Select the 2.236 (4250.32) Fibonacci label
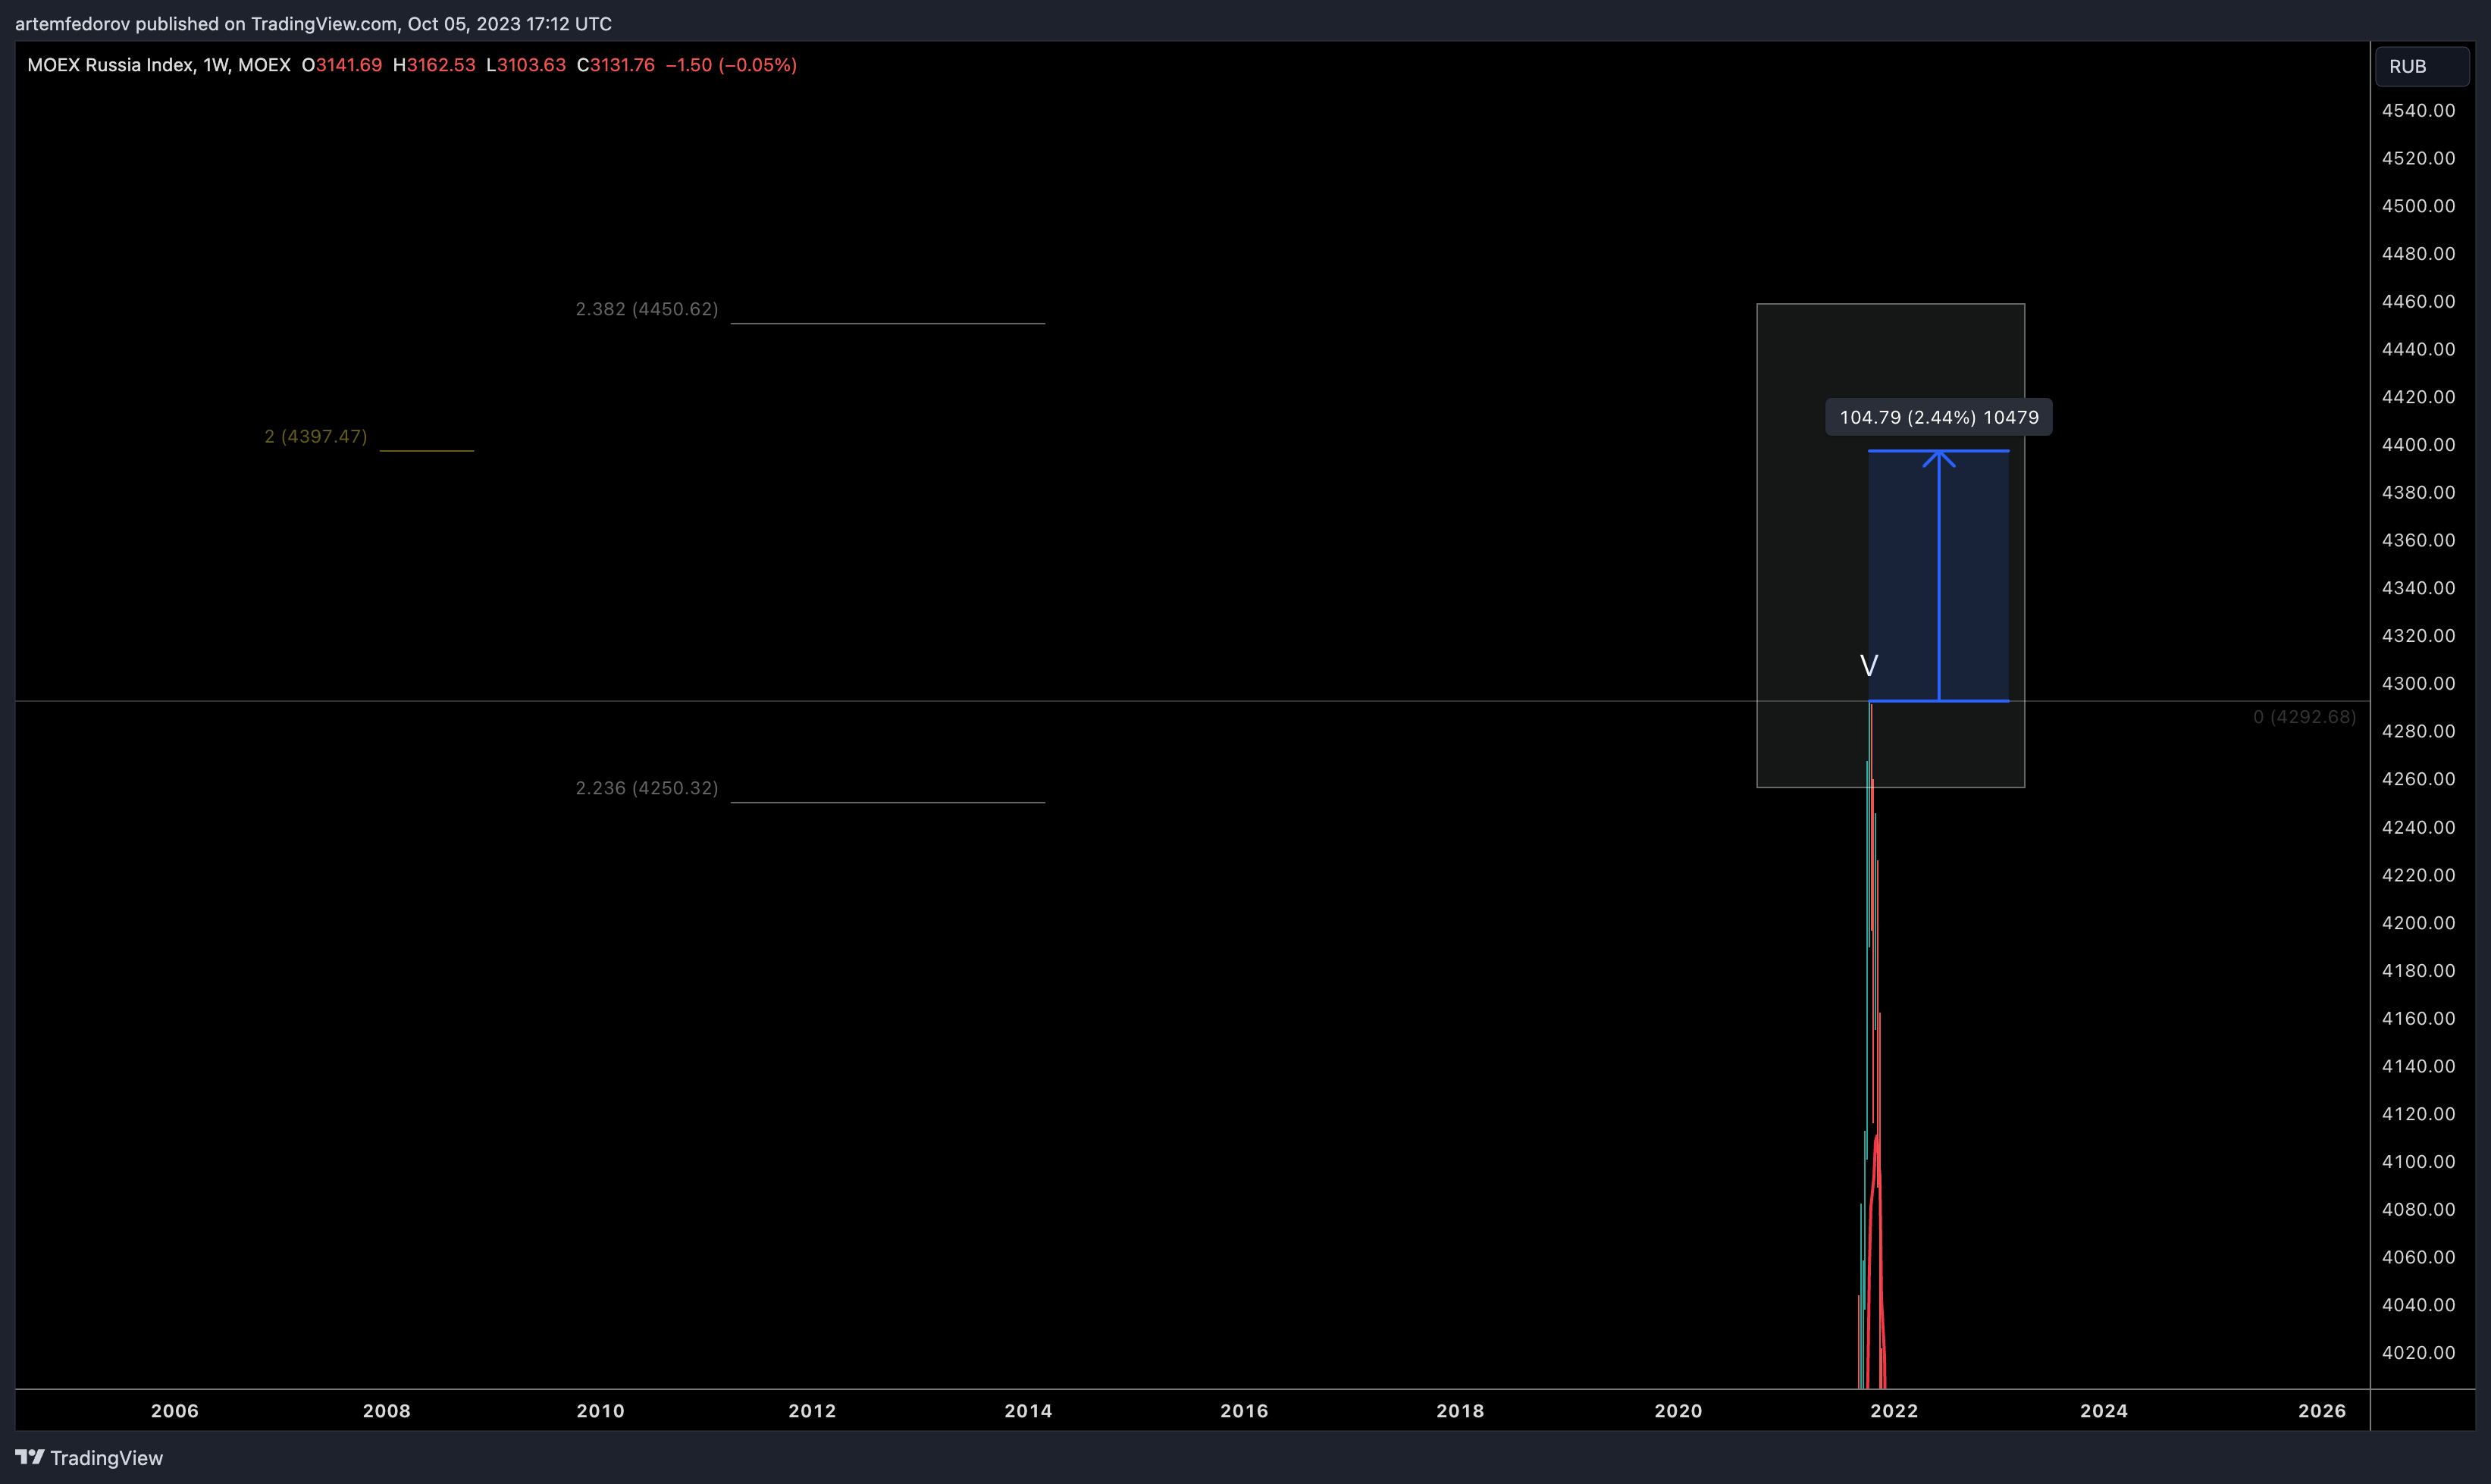 pyautogui.click(x=647, y=788)
